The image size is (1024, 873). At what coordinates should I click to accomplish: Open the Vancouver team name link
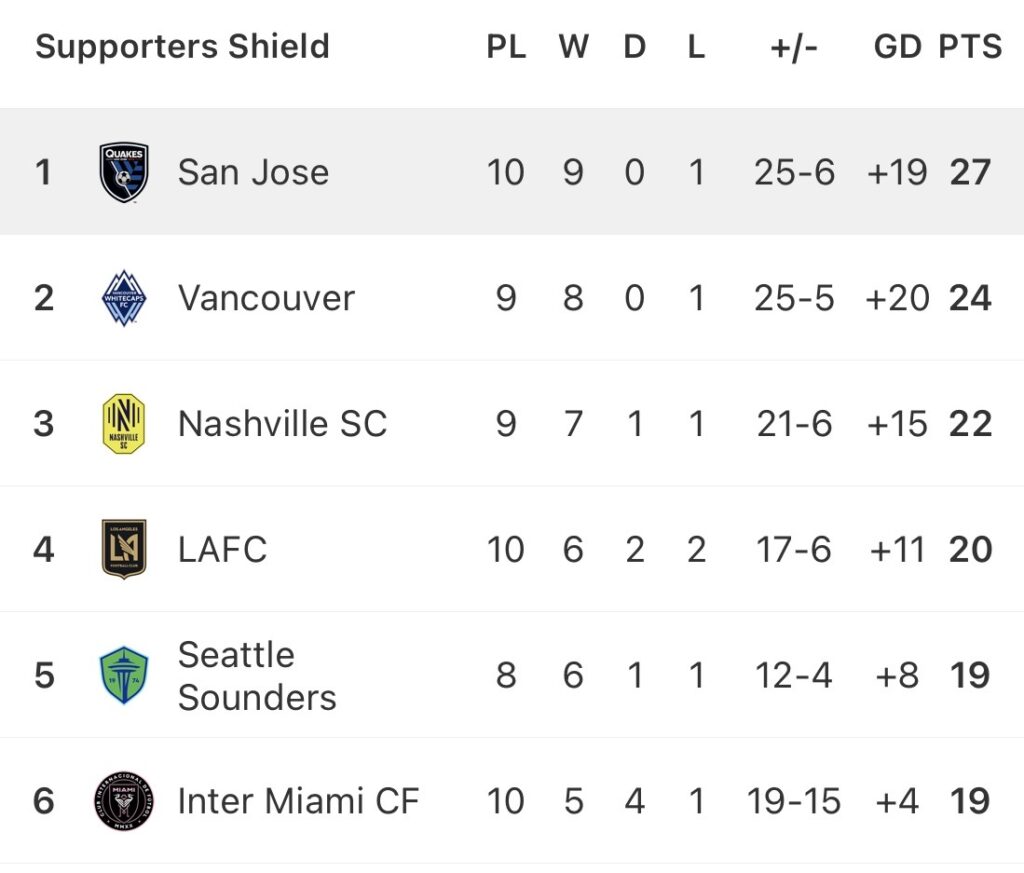(266, 298)
